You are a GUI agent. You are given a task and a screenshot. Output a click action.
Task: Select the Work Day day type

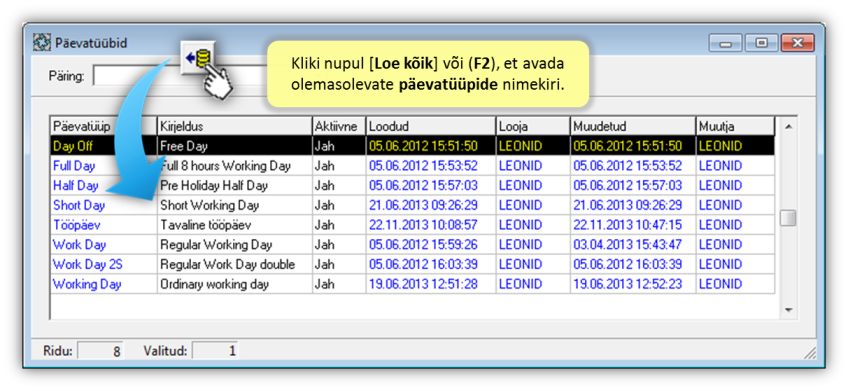[x=80, y=244]
